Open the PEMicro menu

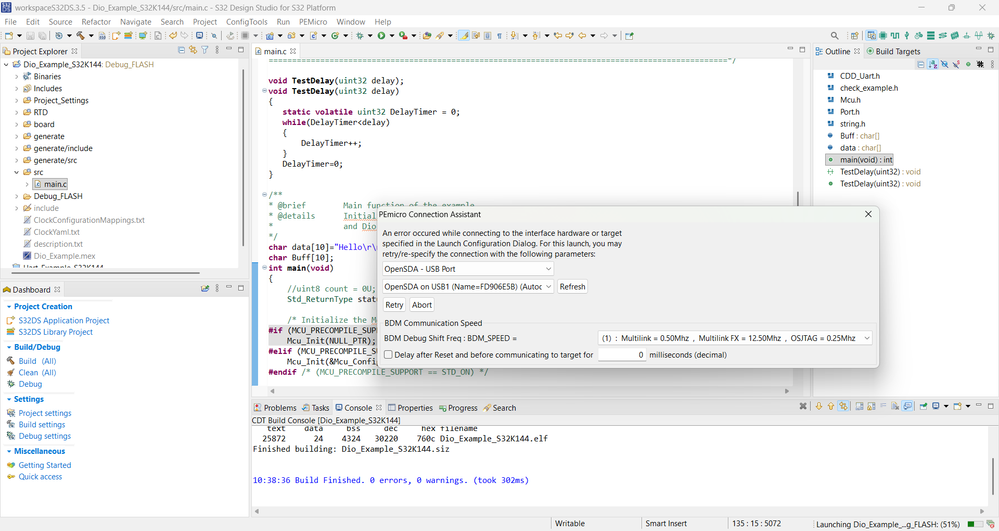(x=312, y=21)
